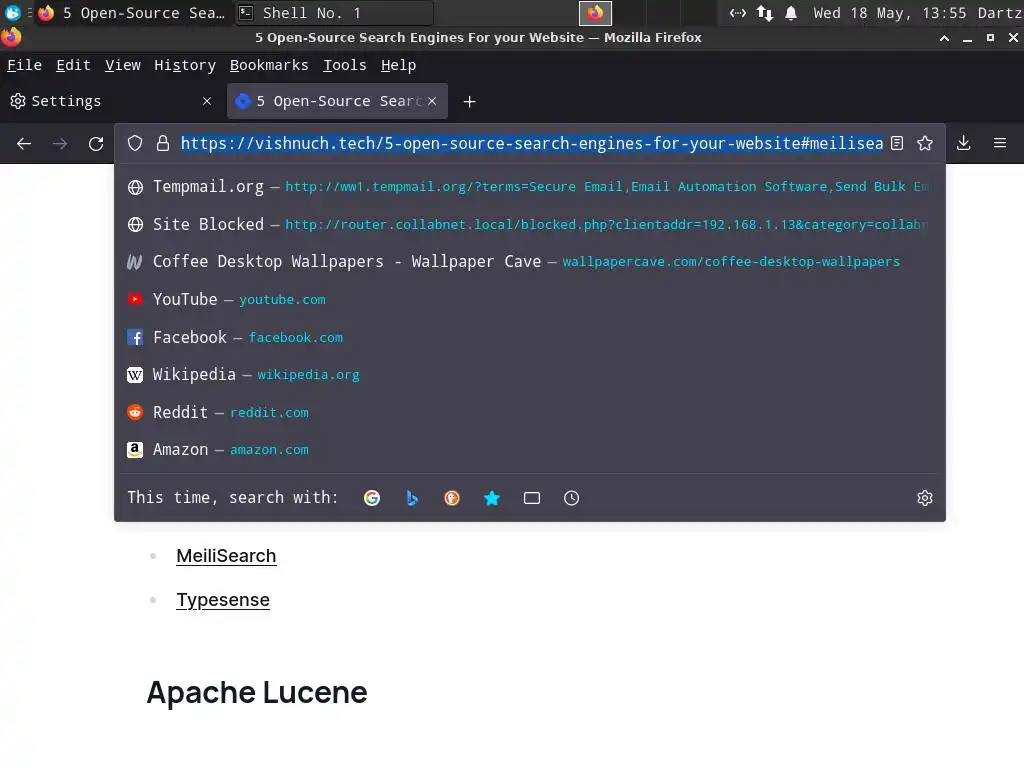Select Wikipedia suggestion
Viewport: 1024px width, 768px height.
click(x=530, y=375)
